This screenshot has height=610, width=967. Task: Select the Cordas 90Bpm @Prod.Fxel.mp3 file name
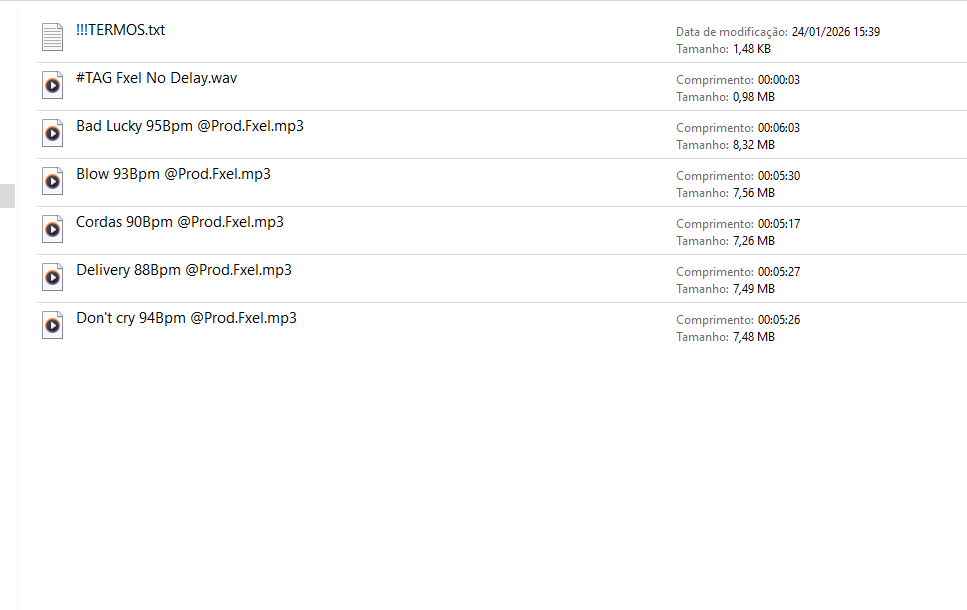point(180,222)
